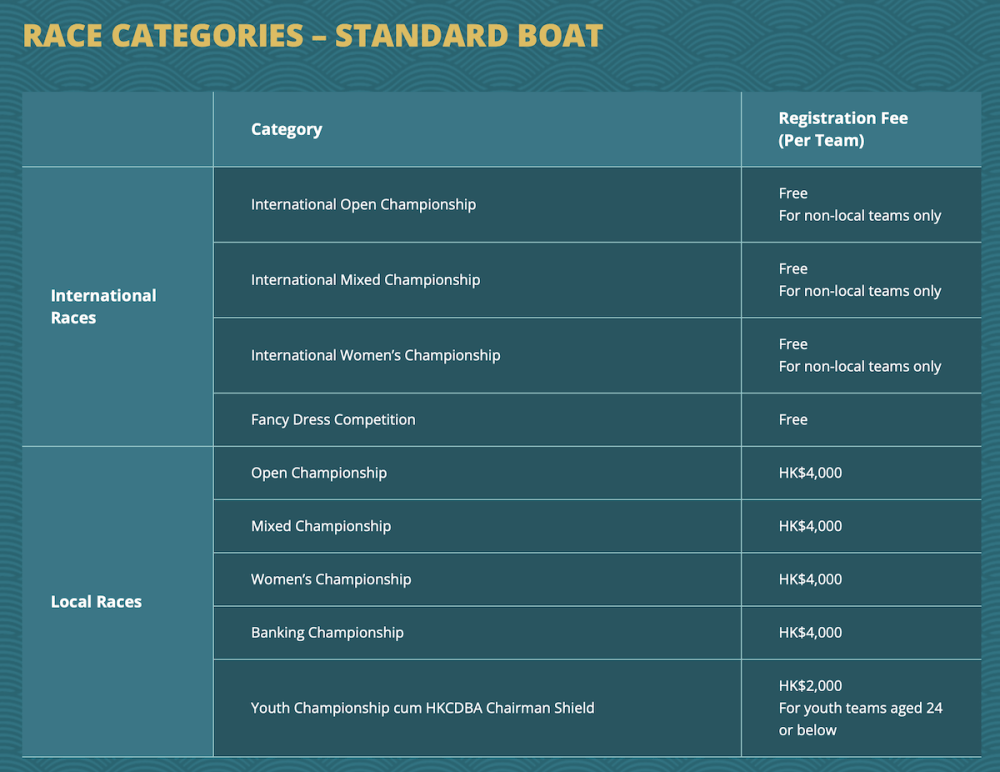Click the local Mixed Championship category cell
The width and height of the screenshot is (1000, 772).
click(x=320, y=526)
